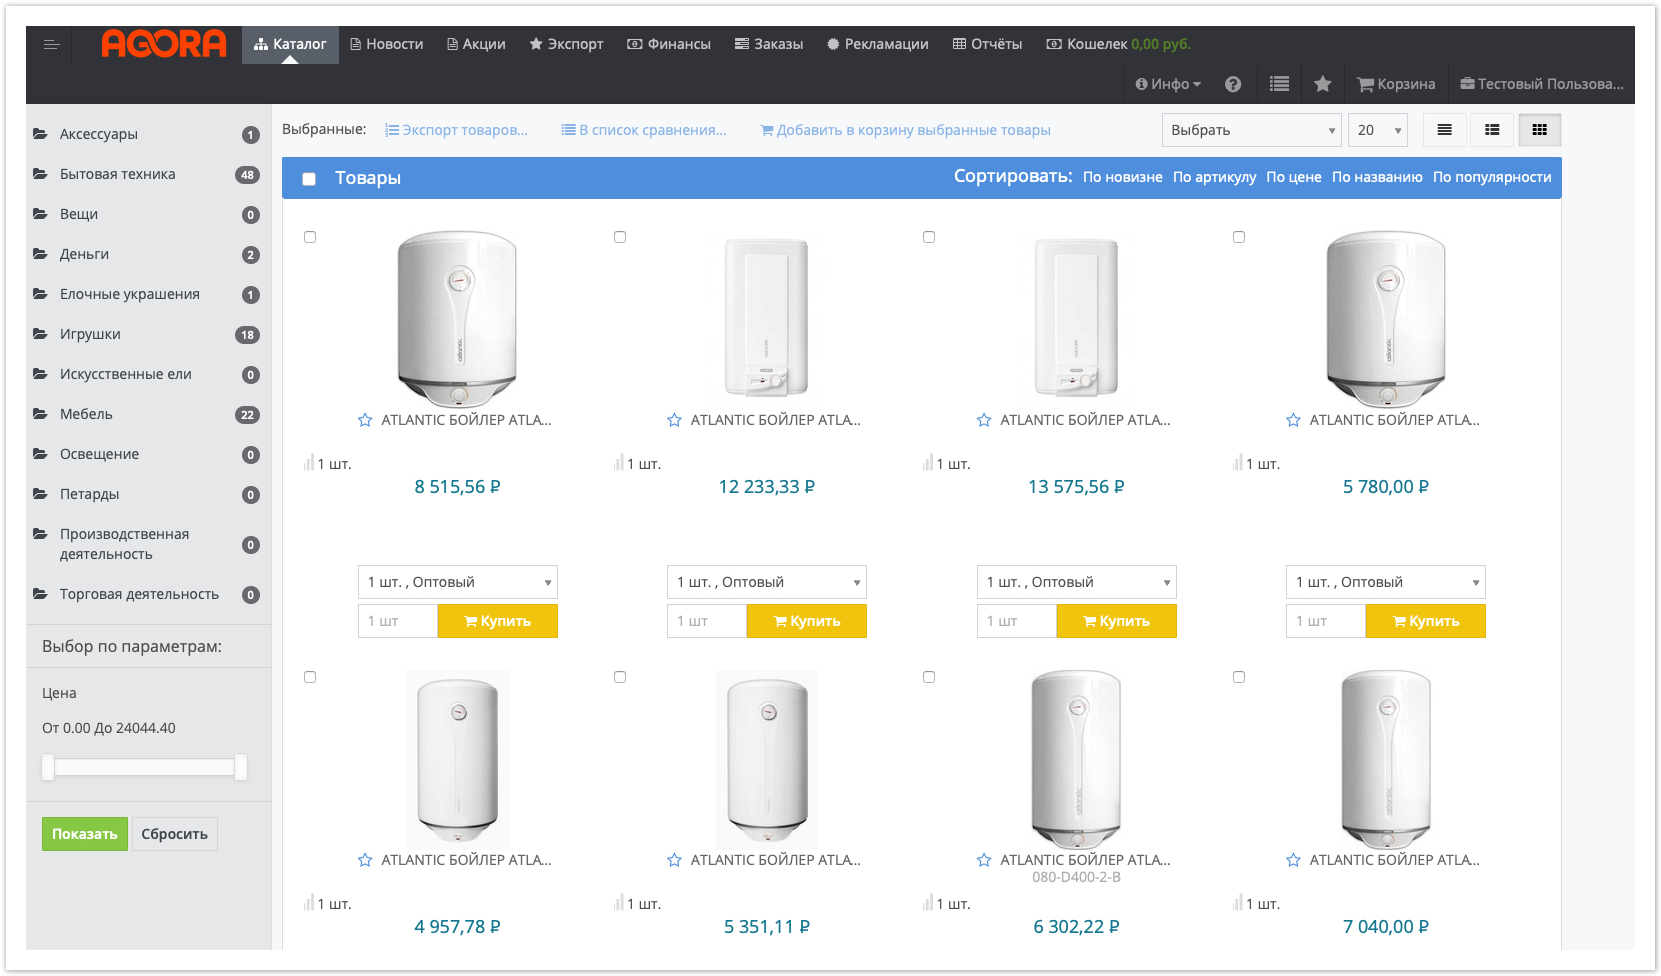Open Тестовый Пользова... user profile

1542,84
